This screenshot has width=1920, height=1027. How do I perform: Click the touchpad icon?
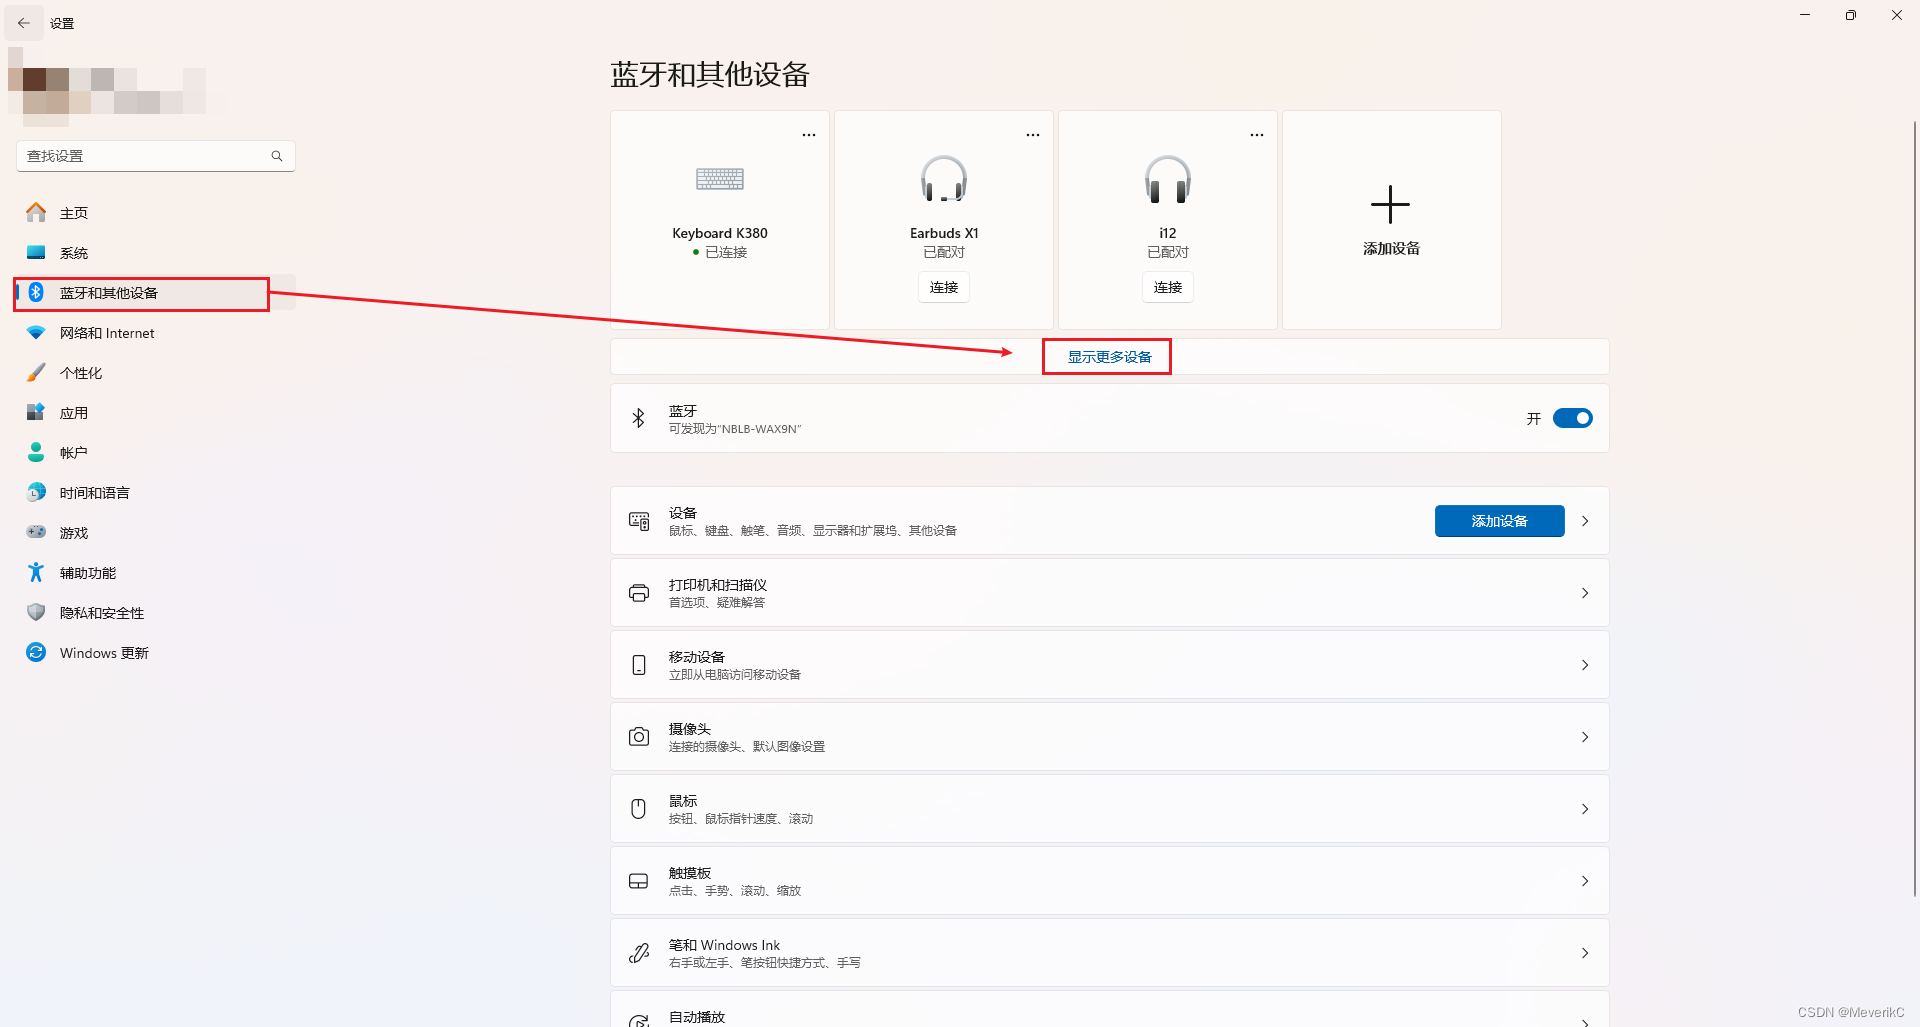pyautogui.click(x=639, y=881)
